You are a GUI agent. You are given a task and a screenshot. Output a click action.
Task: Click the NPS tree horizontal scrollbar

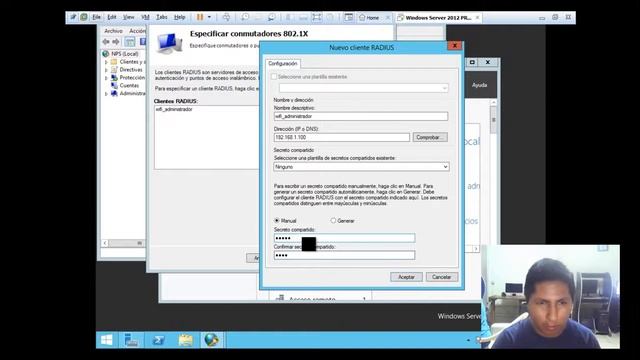(x=127, y=243)
